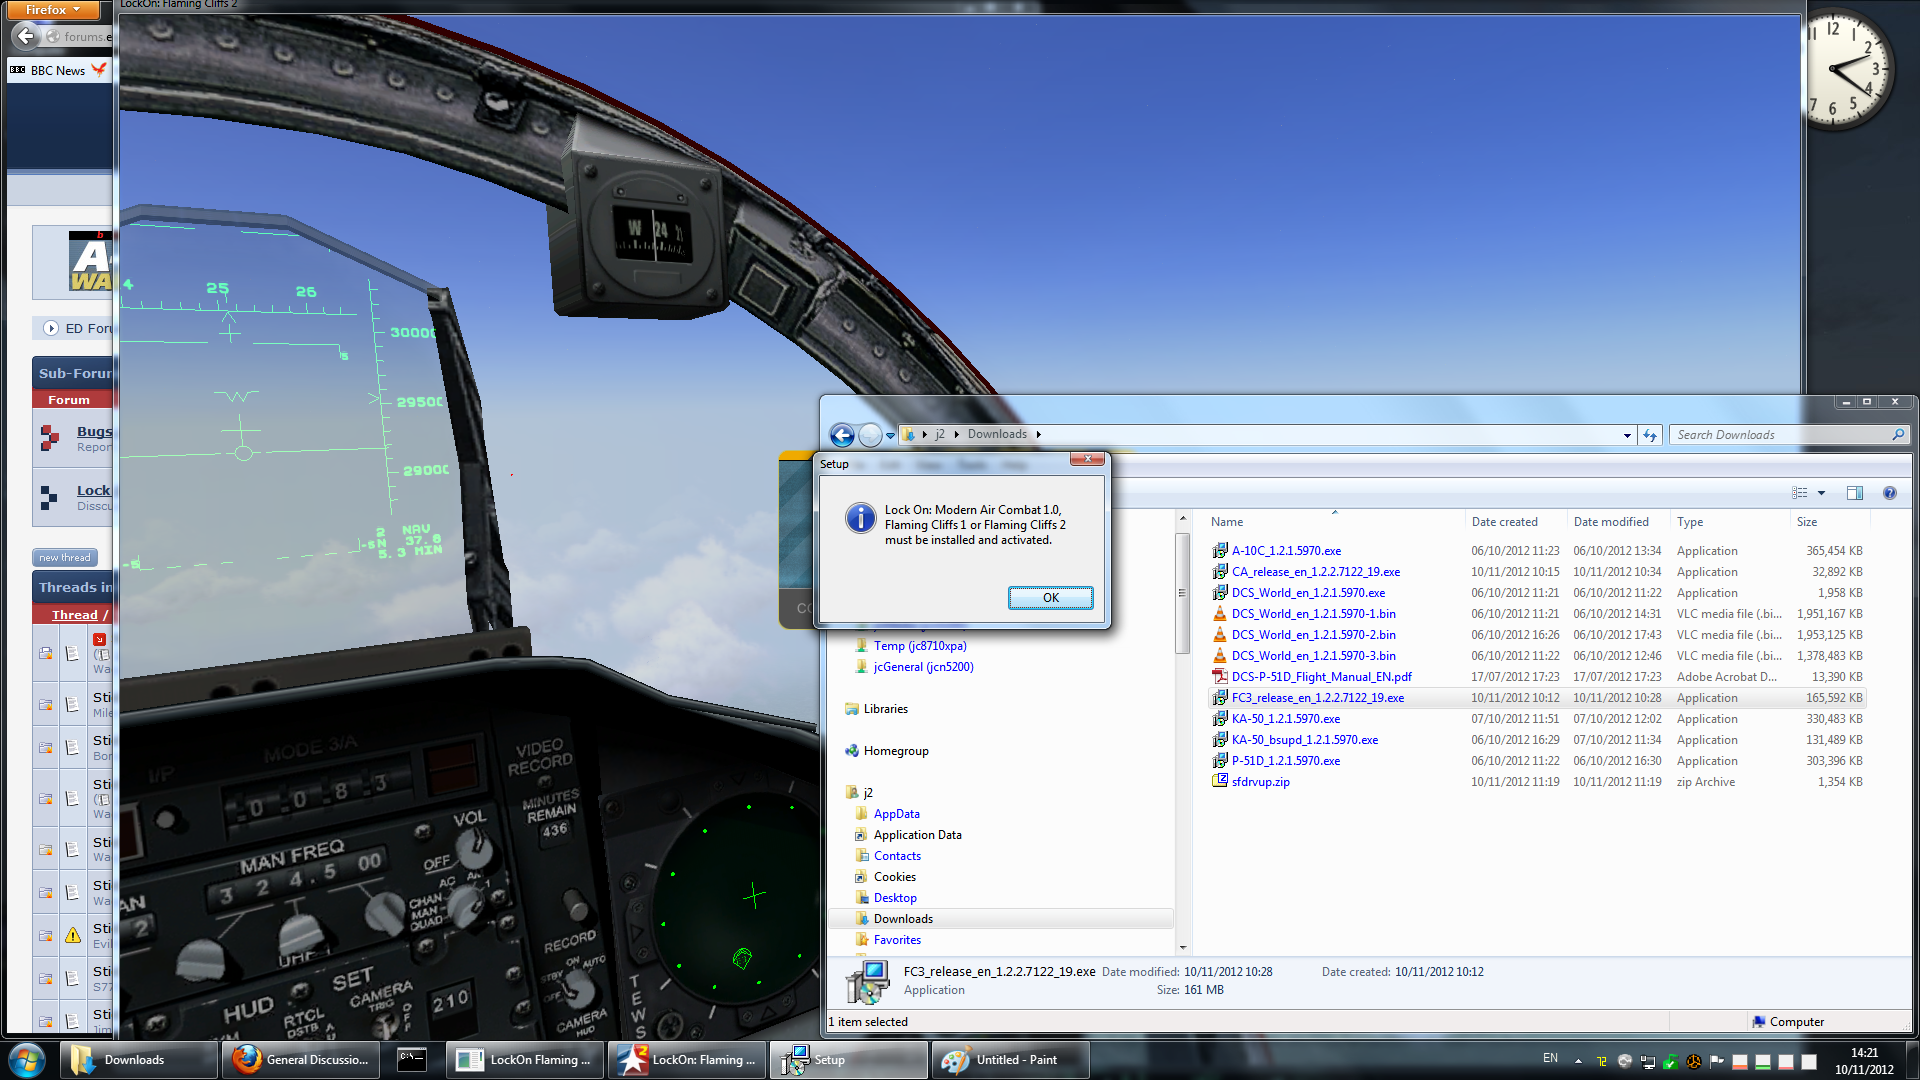Viewport: 1920px width, 1080px height.
Task: Click Thread column header link
Action: [x=74, y=615]
